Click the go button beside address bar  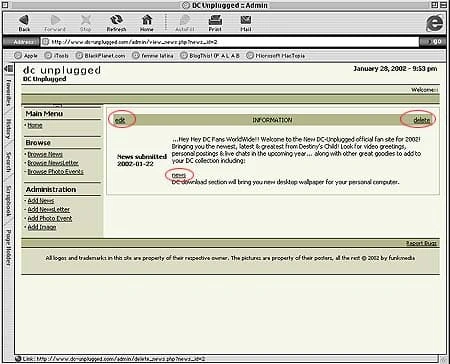click(432, 42)
